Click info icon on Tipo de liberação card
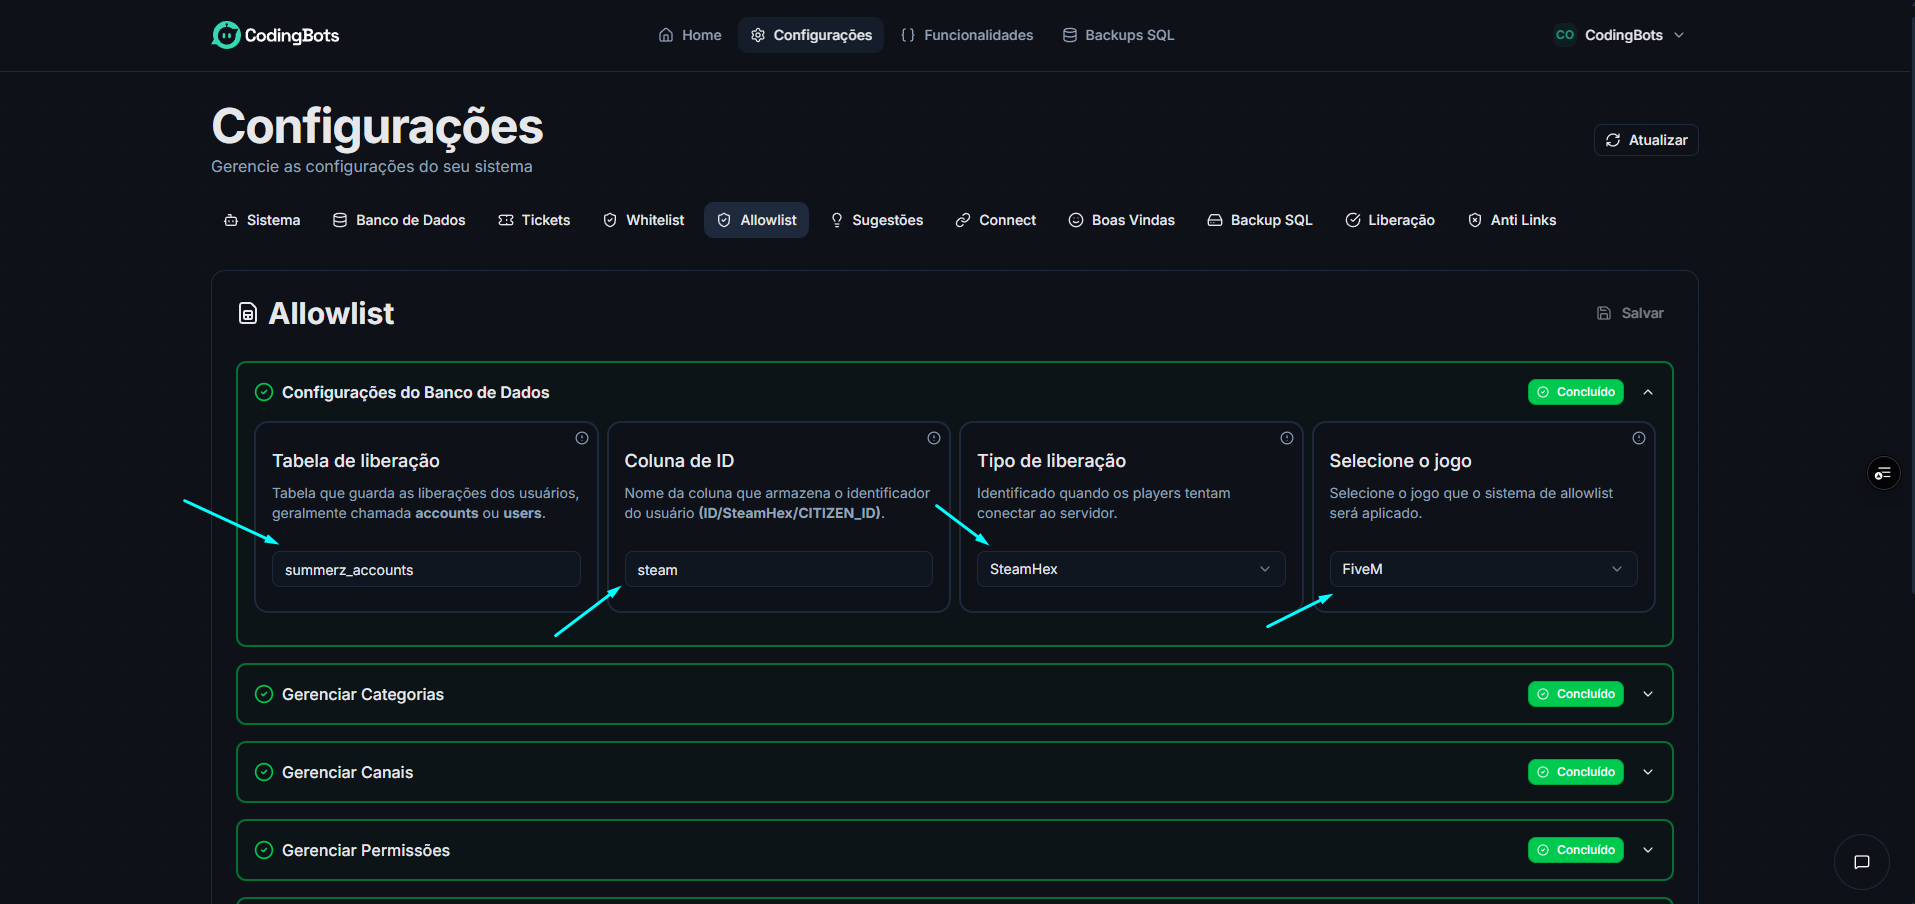 [1287, 438]
